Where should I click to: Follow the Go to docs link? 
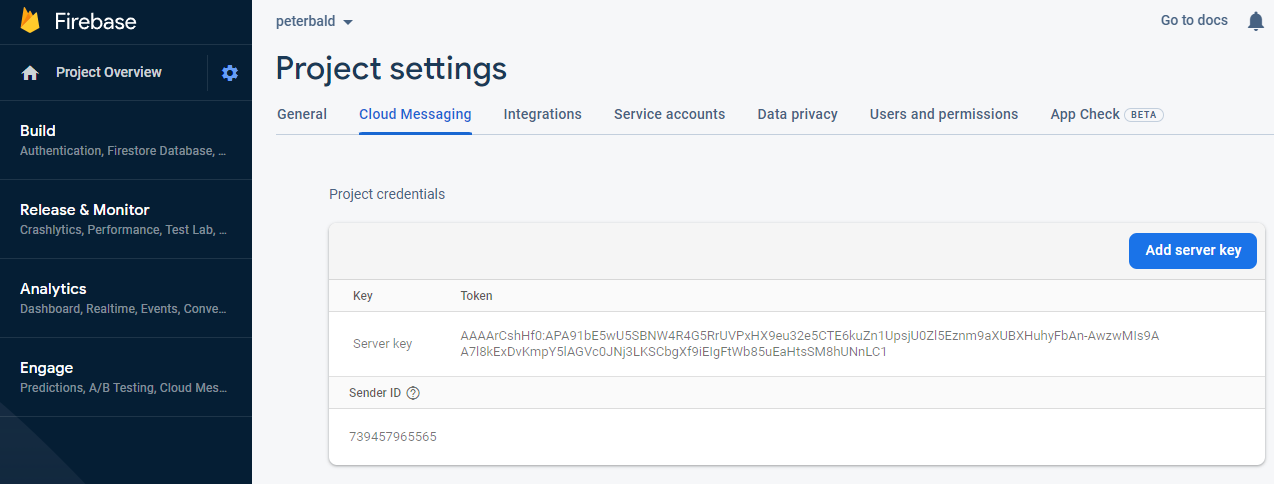click(x=1194, y=20)
